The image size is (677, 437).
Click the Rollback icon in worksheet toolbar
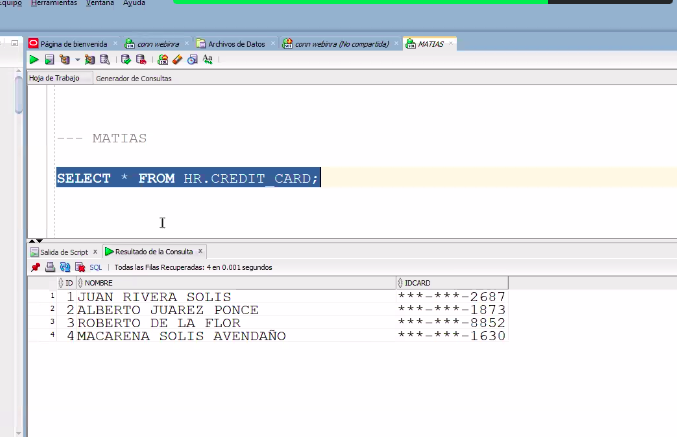point(140,60)
